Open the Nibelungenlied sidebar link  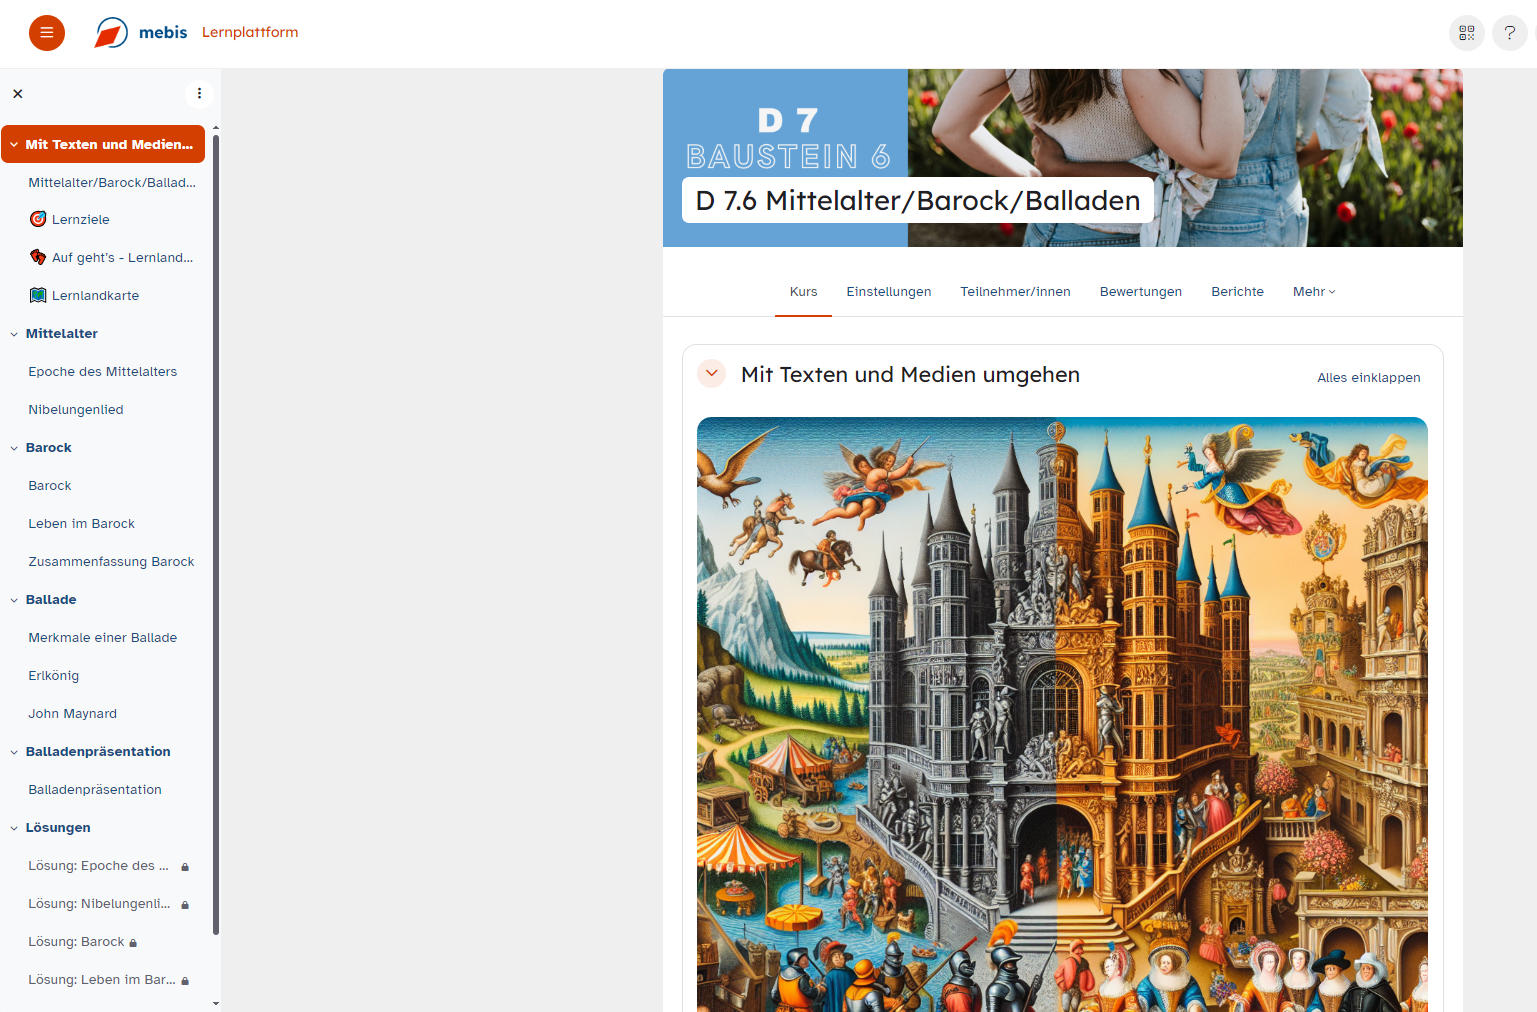(x=76, y=410)
